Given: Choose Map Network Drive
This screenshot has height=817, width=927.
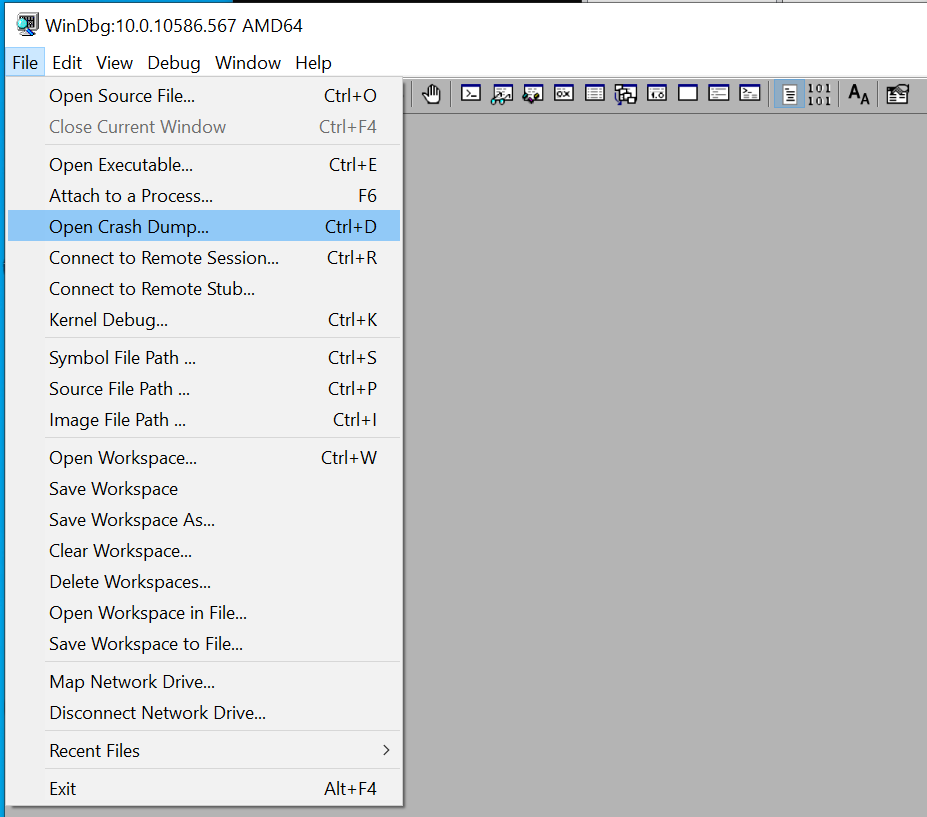Looking at the screenshot, I should point(204,682).
